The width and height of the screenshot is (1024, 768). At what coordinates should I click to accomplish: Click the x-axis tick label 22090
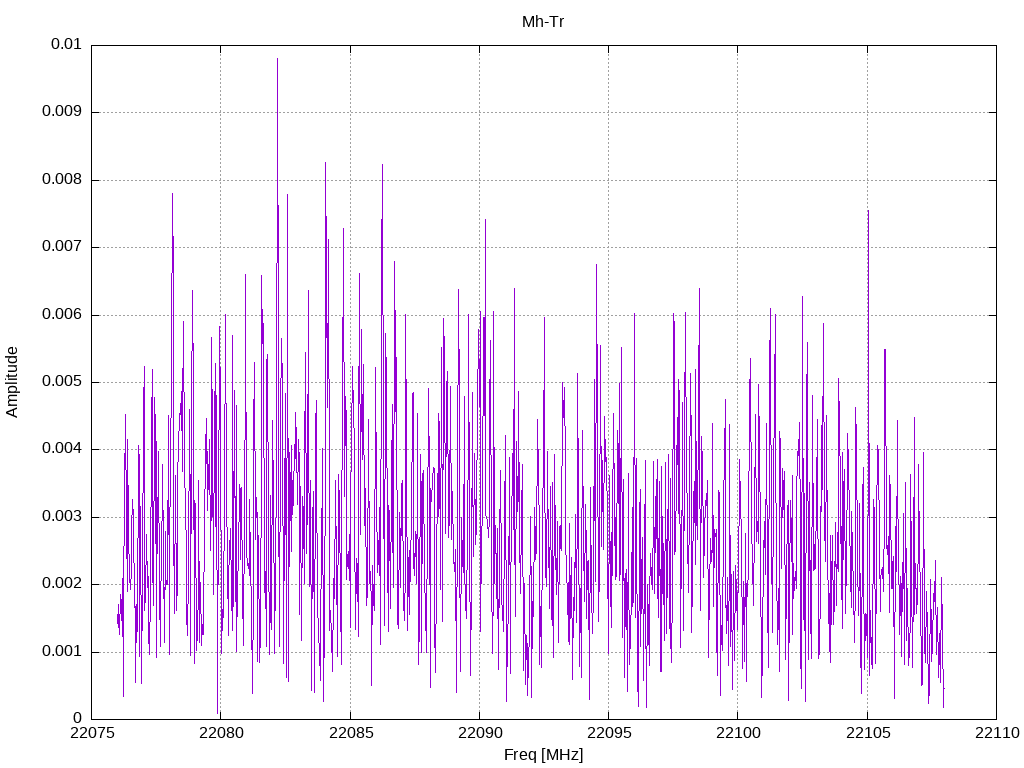tap(480, 733)
